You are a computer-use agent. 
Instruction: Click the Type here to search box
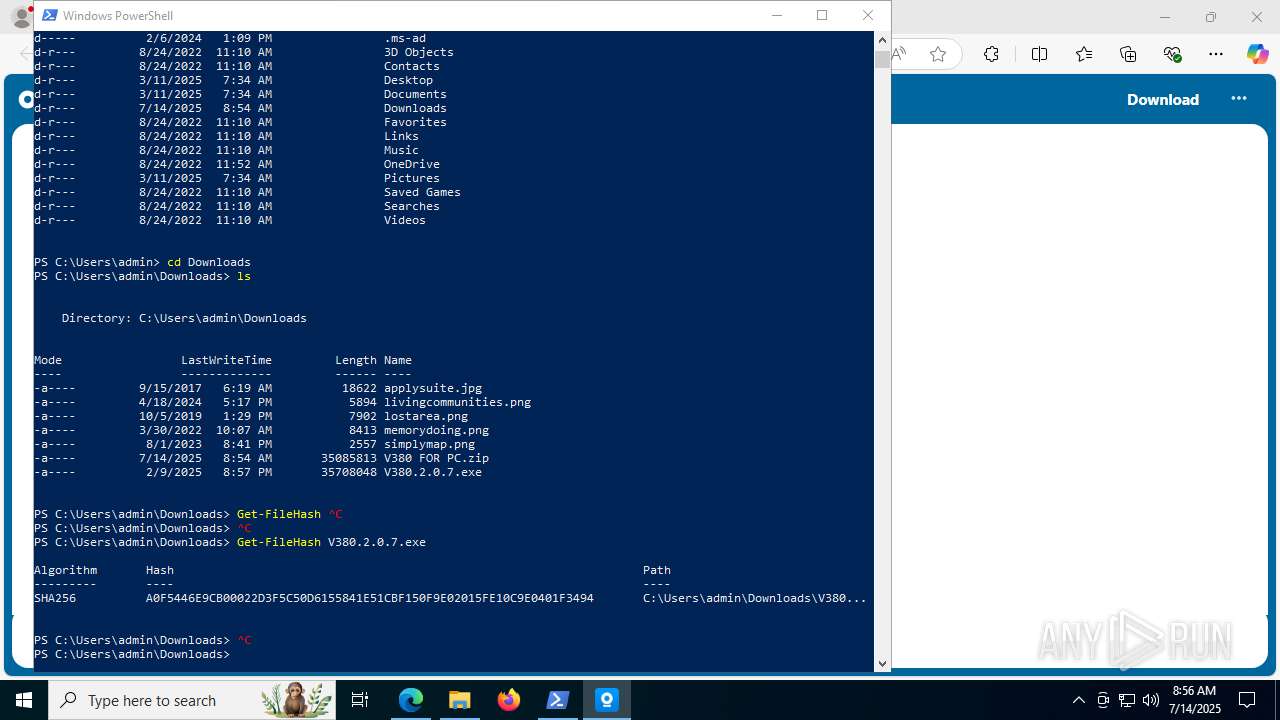click(192, 700)
